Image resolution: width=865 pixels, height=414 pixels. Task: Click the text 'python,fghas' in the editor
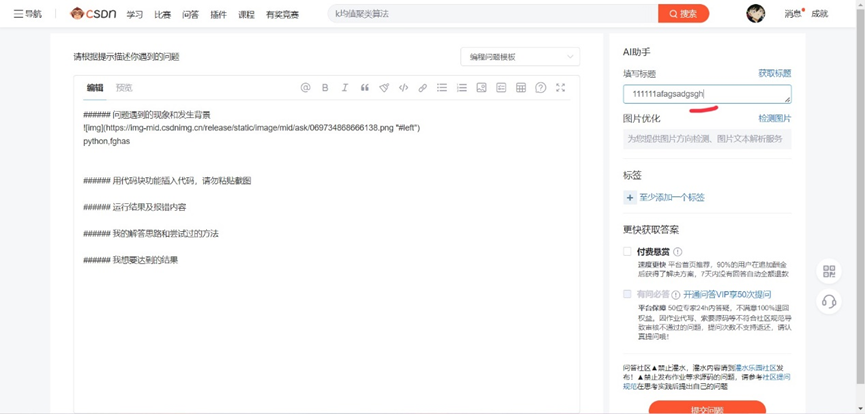tap(106, 141)
